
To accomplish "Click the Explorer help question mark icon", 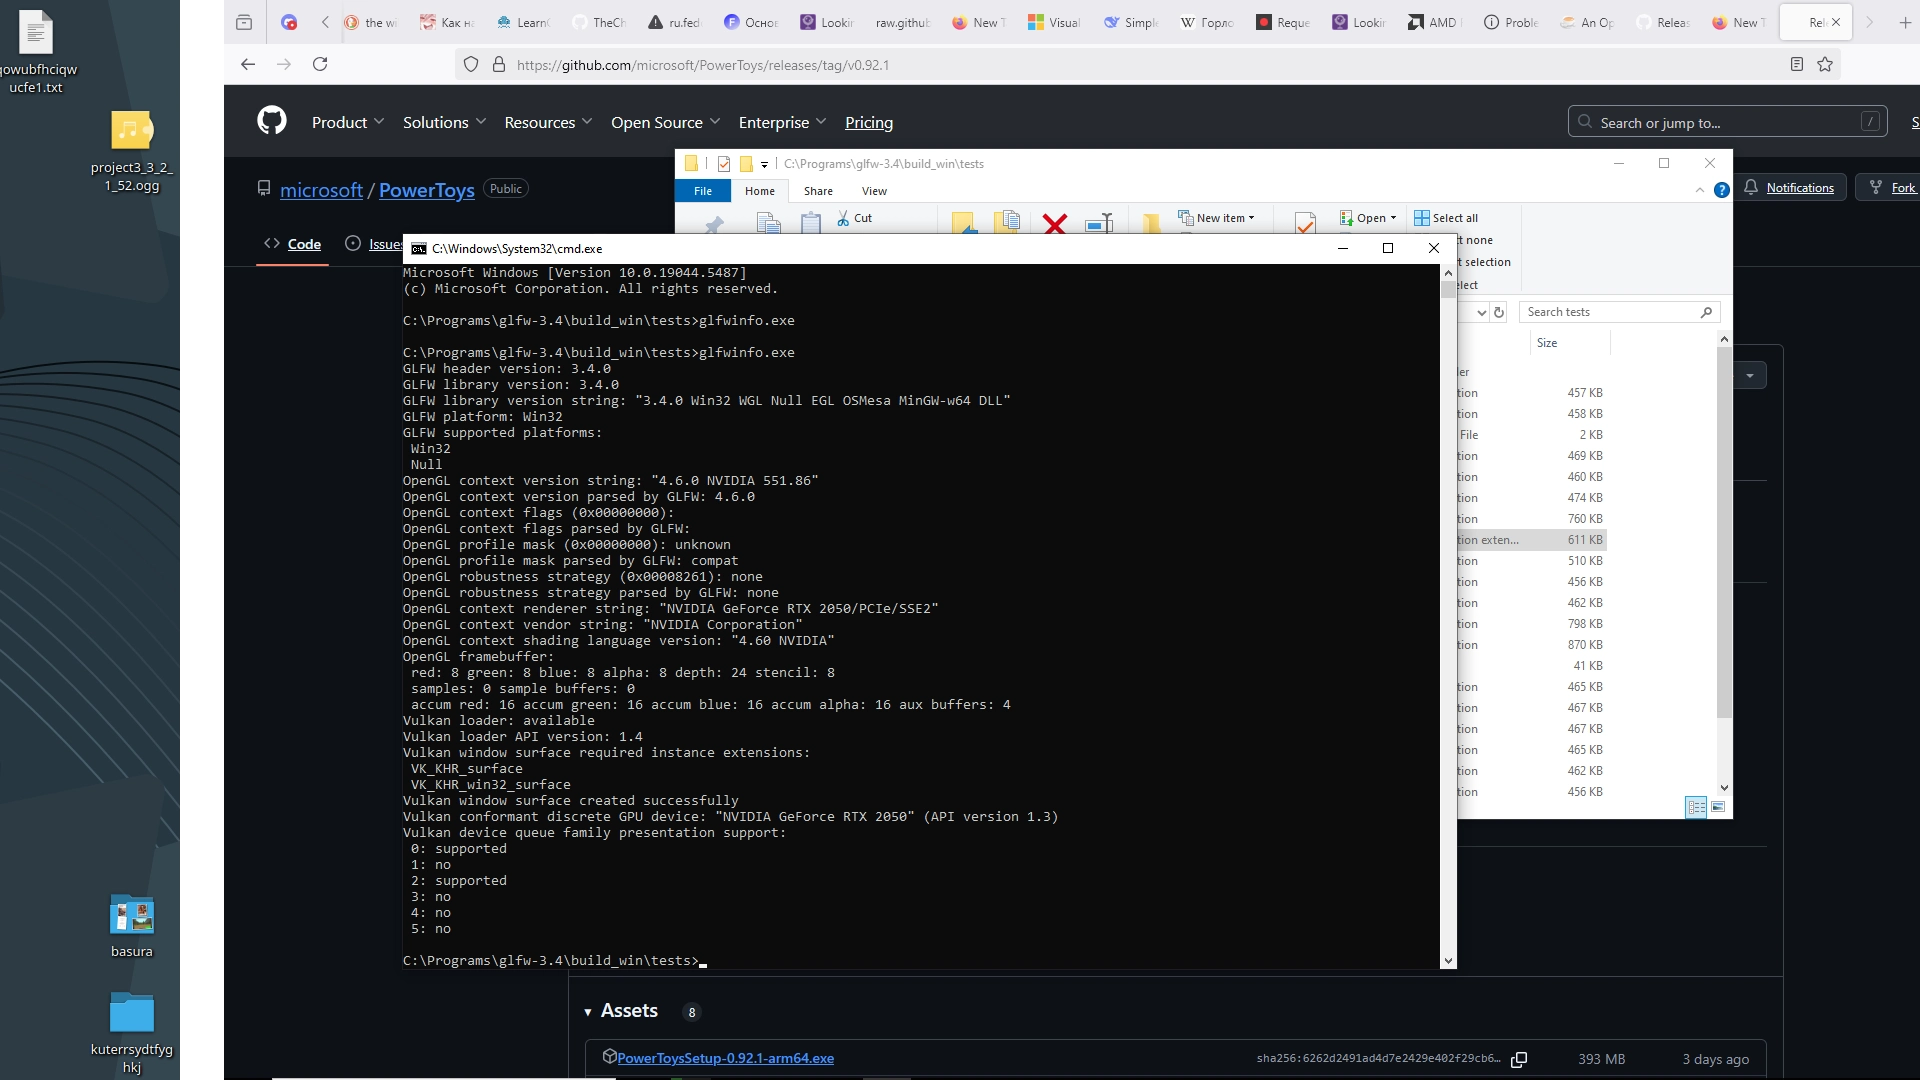I will (1721, 190).
